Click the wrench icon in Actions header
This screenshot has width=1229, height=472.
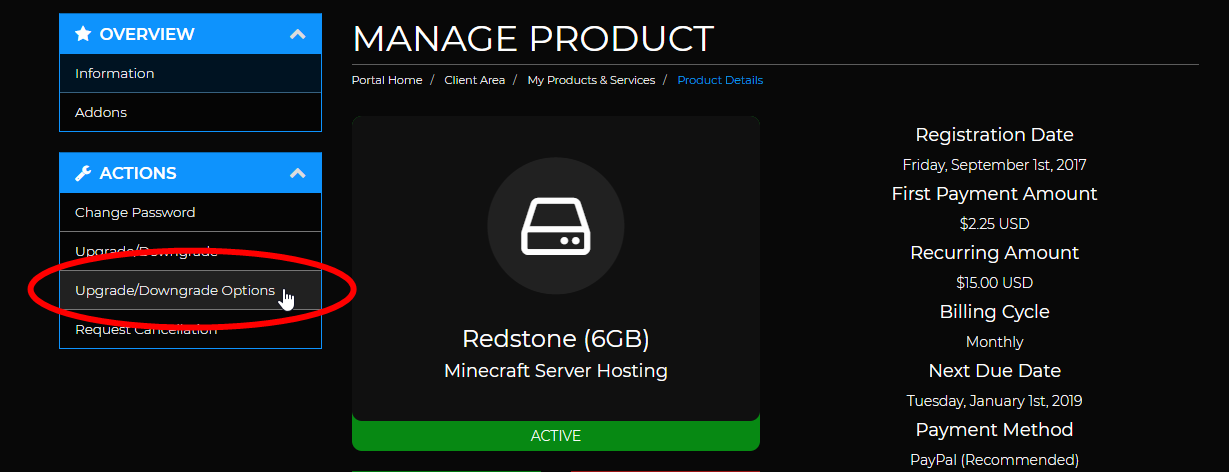pos(83,173)
